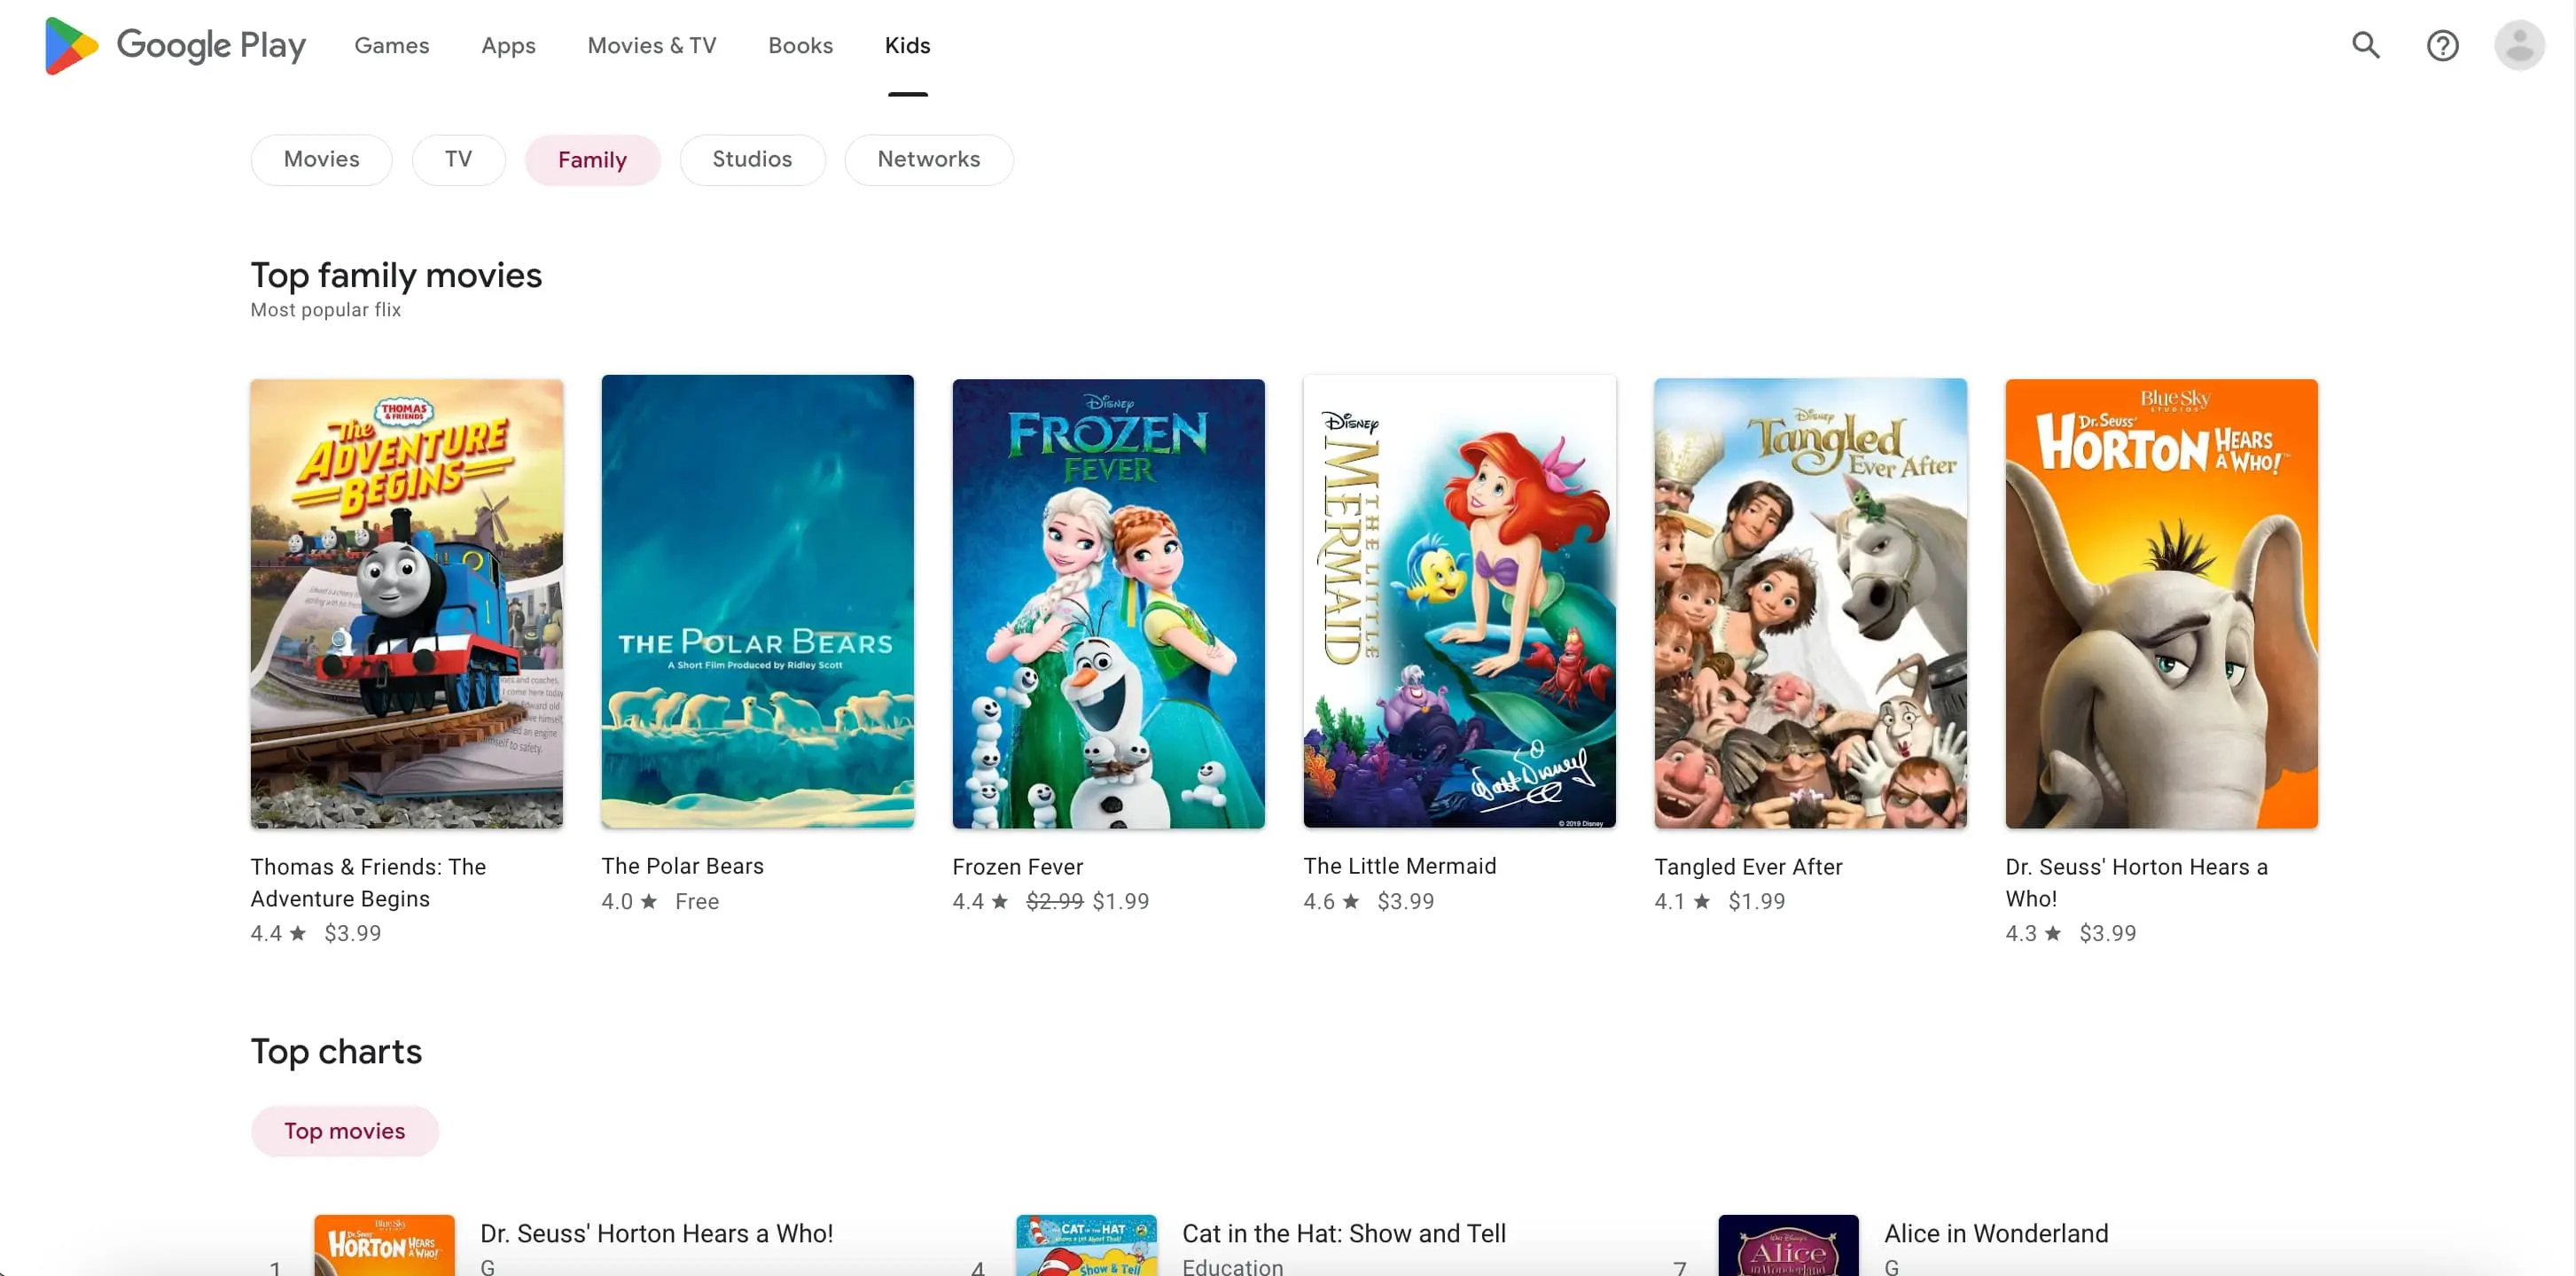Go to the Books tab
Screen dimensions: 2576x1276
tap(800, 45)
